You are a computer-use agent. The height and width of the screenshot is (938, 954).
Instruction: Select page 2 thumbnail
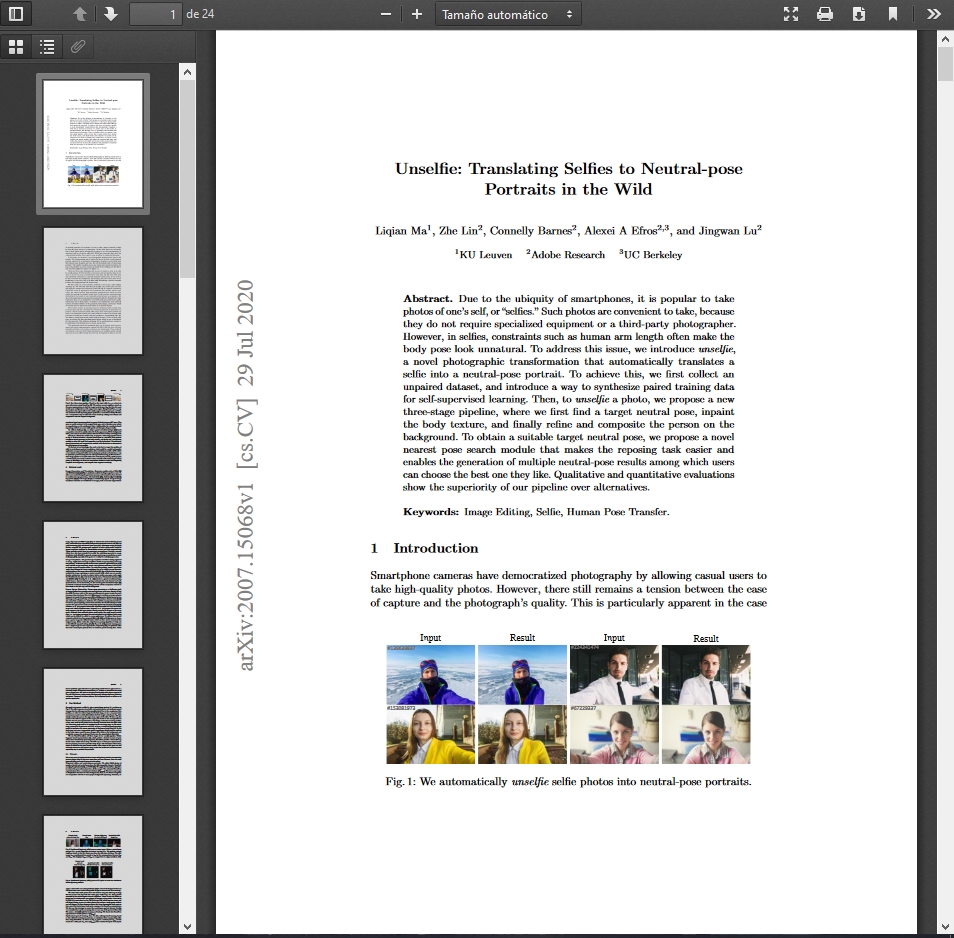(93, 291)
